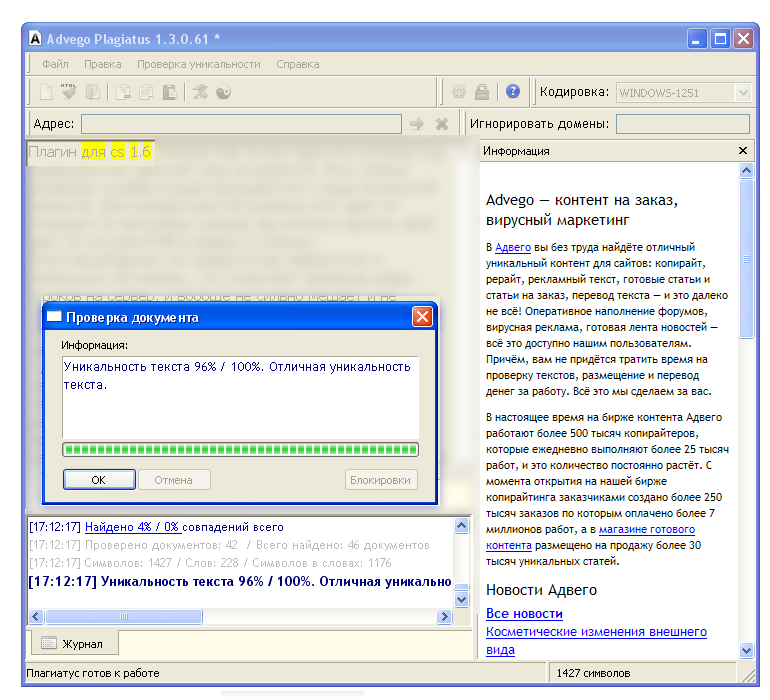Click the log scroll-down arrow

pos(462,599)
